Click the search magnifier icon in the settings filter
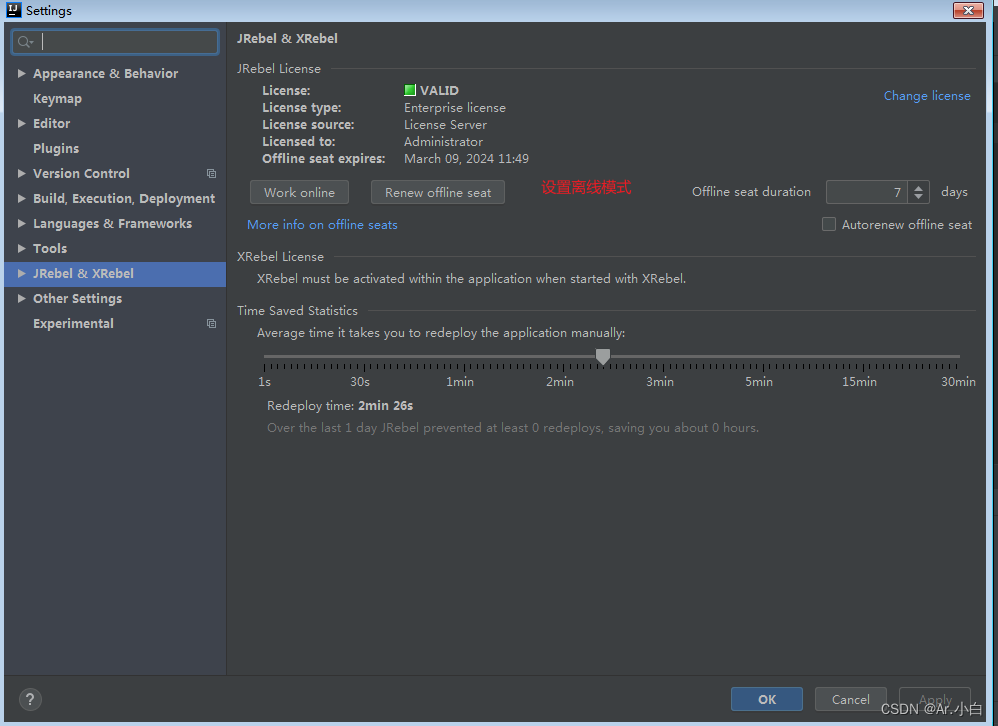The image size is (998, 726). 25,42
